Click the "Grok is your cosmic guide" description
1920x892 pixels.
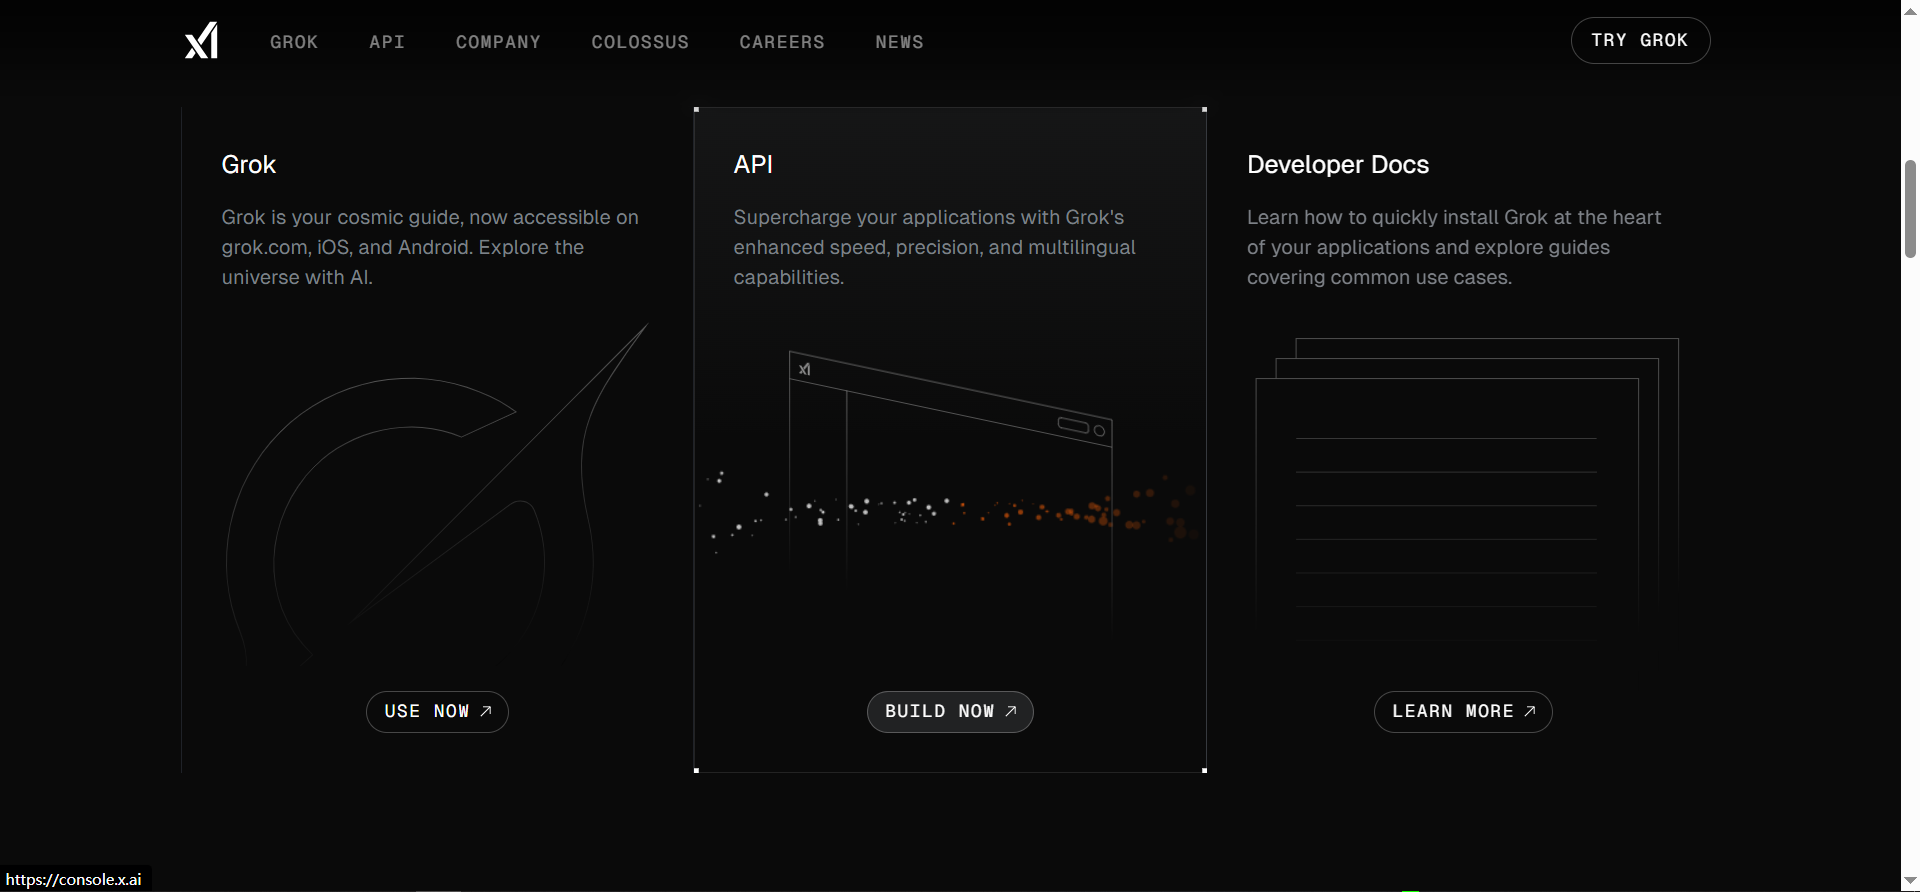click(x=430, y=247)
